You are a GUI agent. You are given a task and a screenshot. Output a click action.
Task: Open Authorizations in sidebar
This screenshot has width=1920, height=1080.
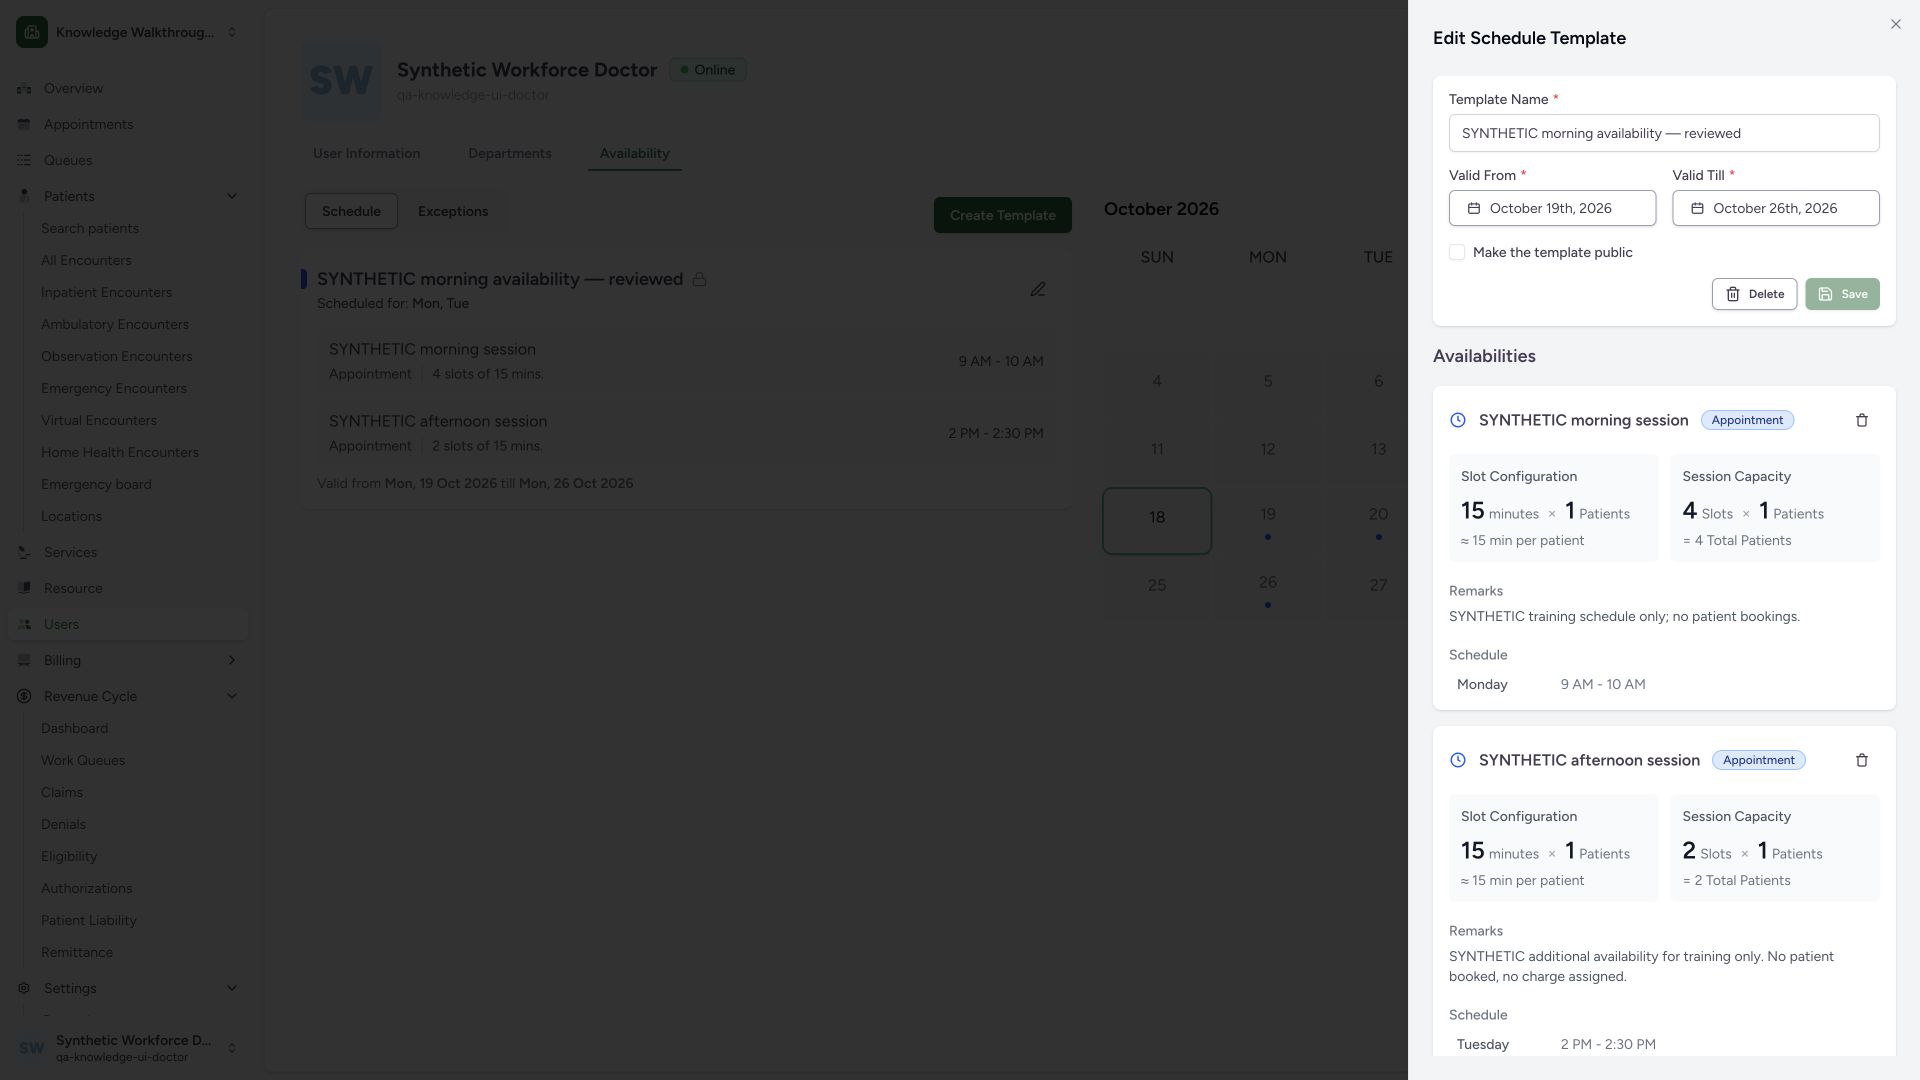coord(86,888)
